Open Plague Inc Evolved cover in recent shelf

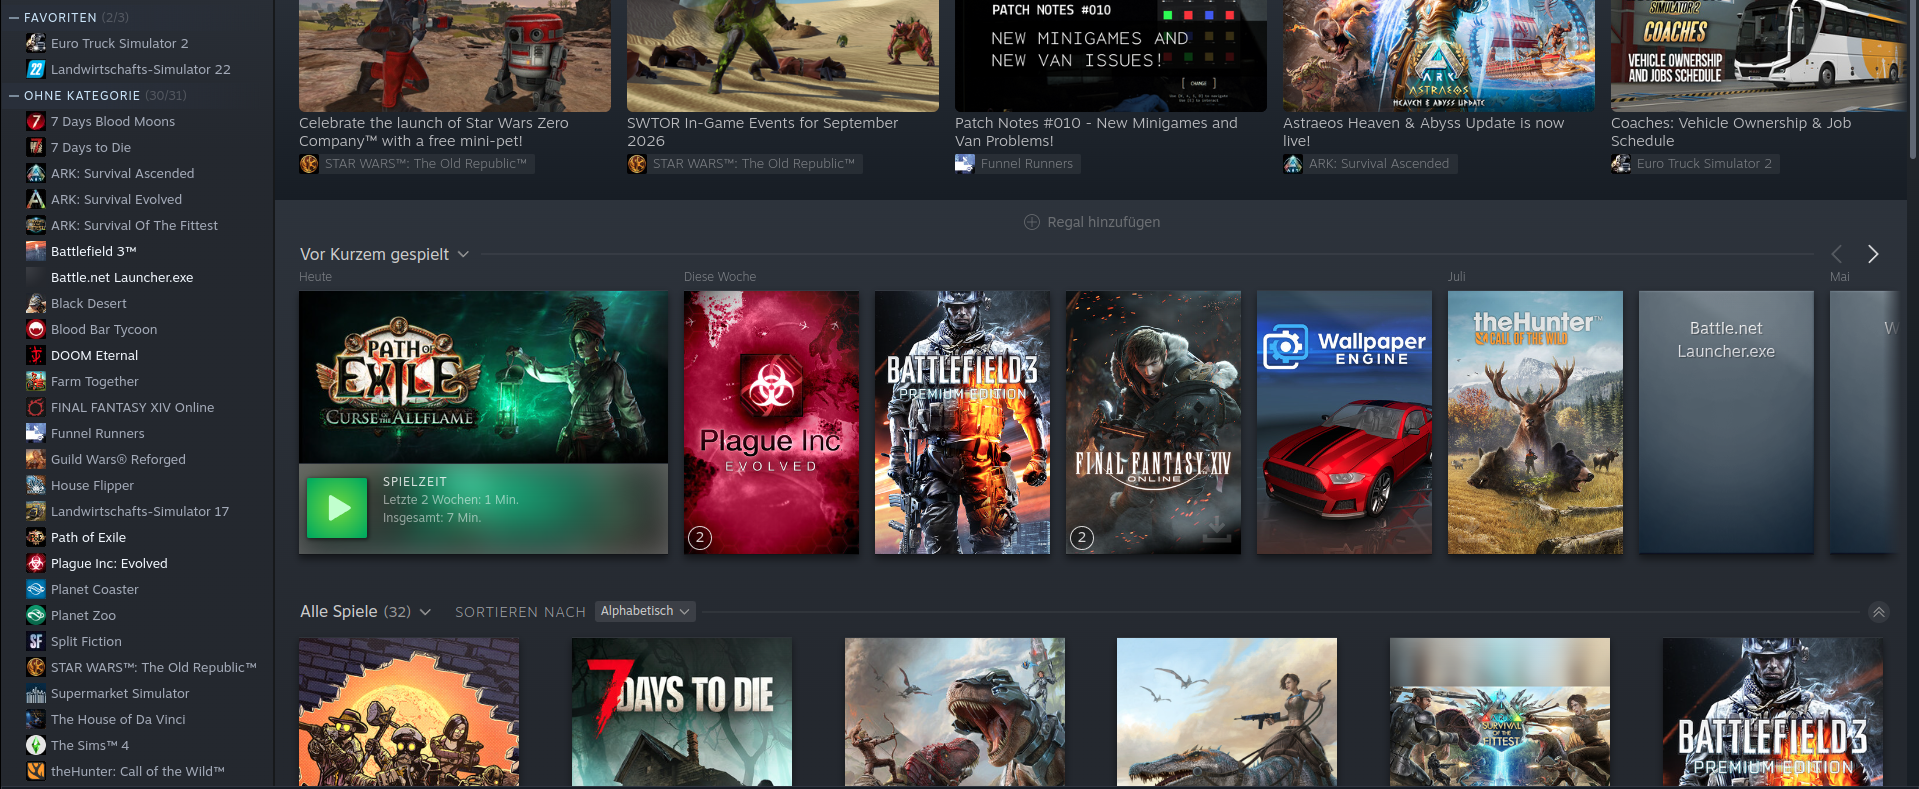tap(771, 422)
